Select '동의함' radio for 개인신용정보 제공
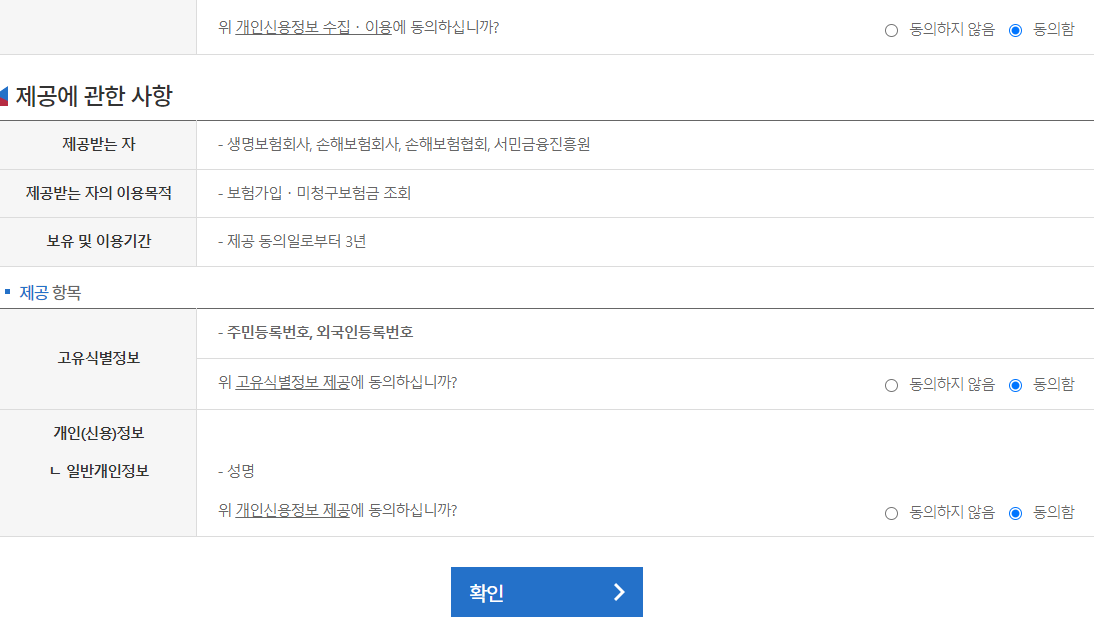This screenshot has height=639, width=1116. tap(1016, 513)
